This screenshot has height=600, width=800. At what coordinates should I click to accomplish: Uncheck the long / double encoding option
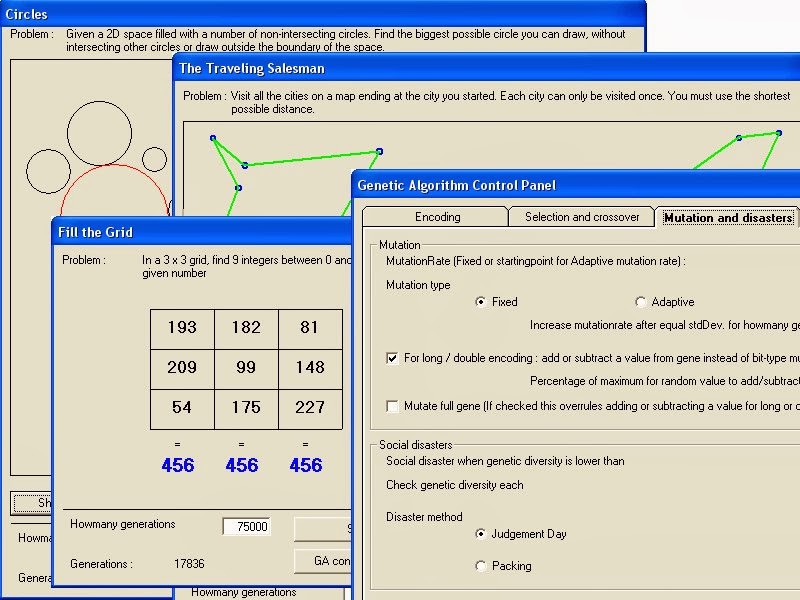392,357
